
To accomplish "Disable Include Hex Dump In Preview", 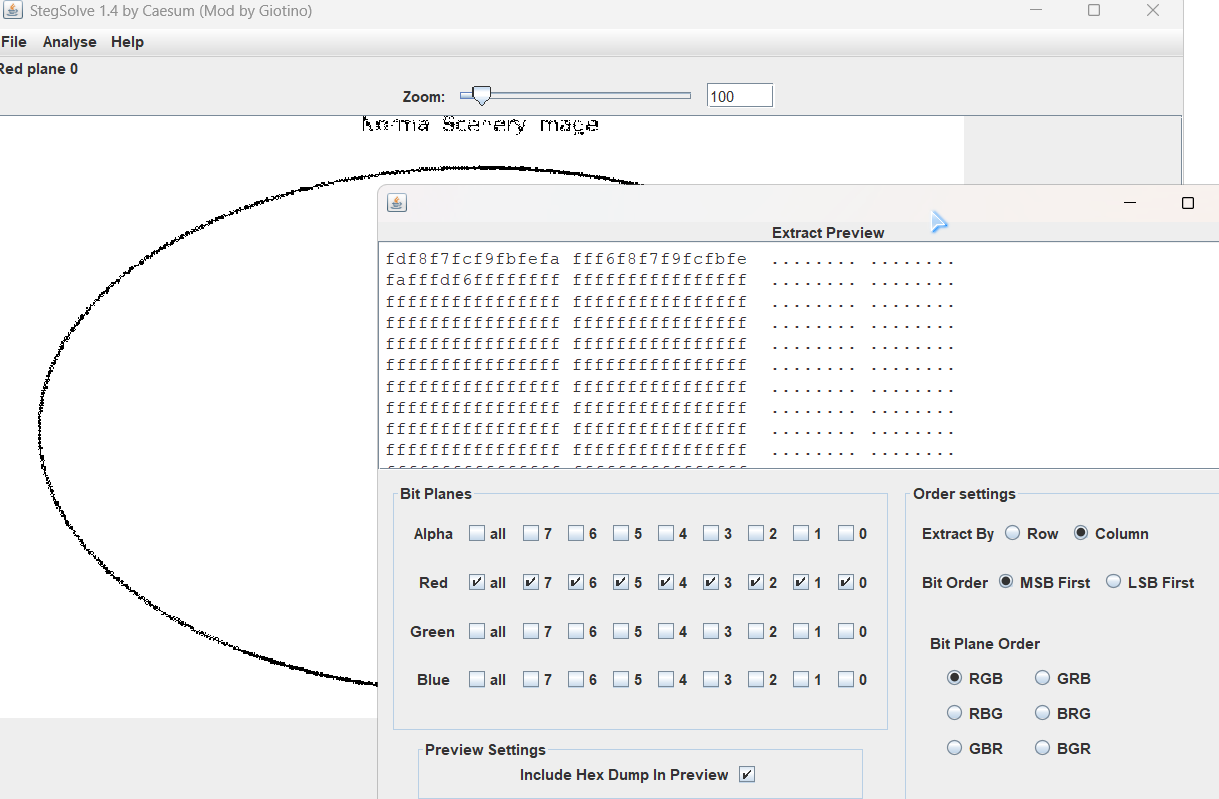I will click(x=747, y=775).
